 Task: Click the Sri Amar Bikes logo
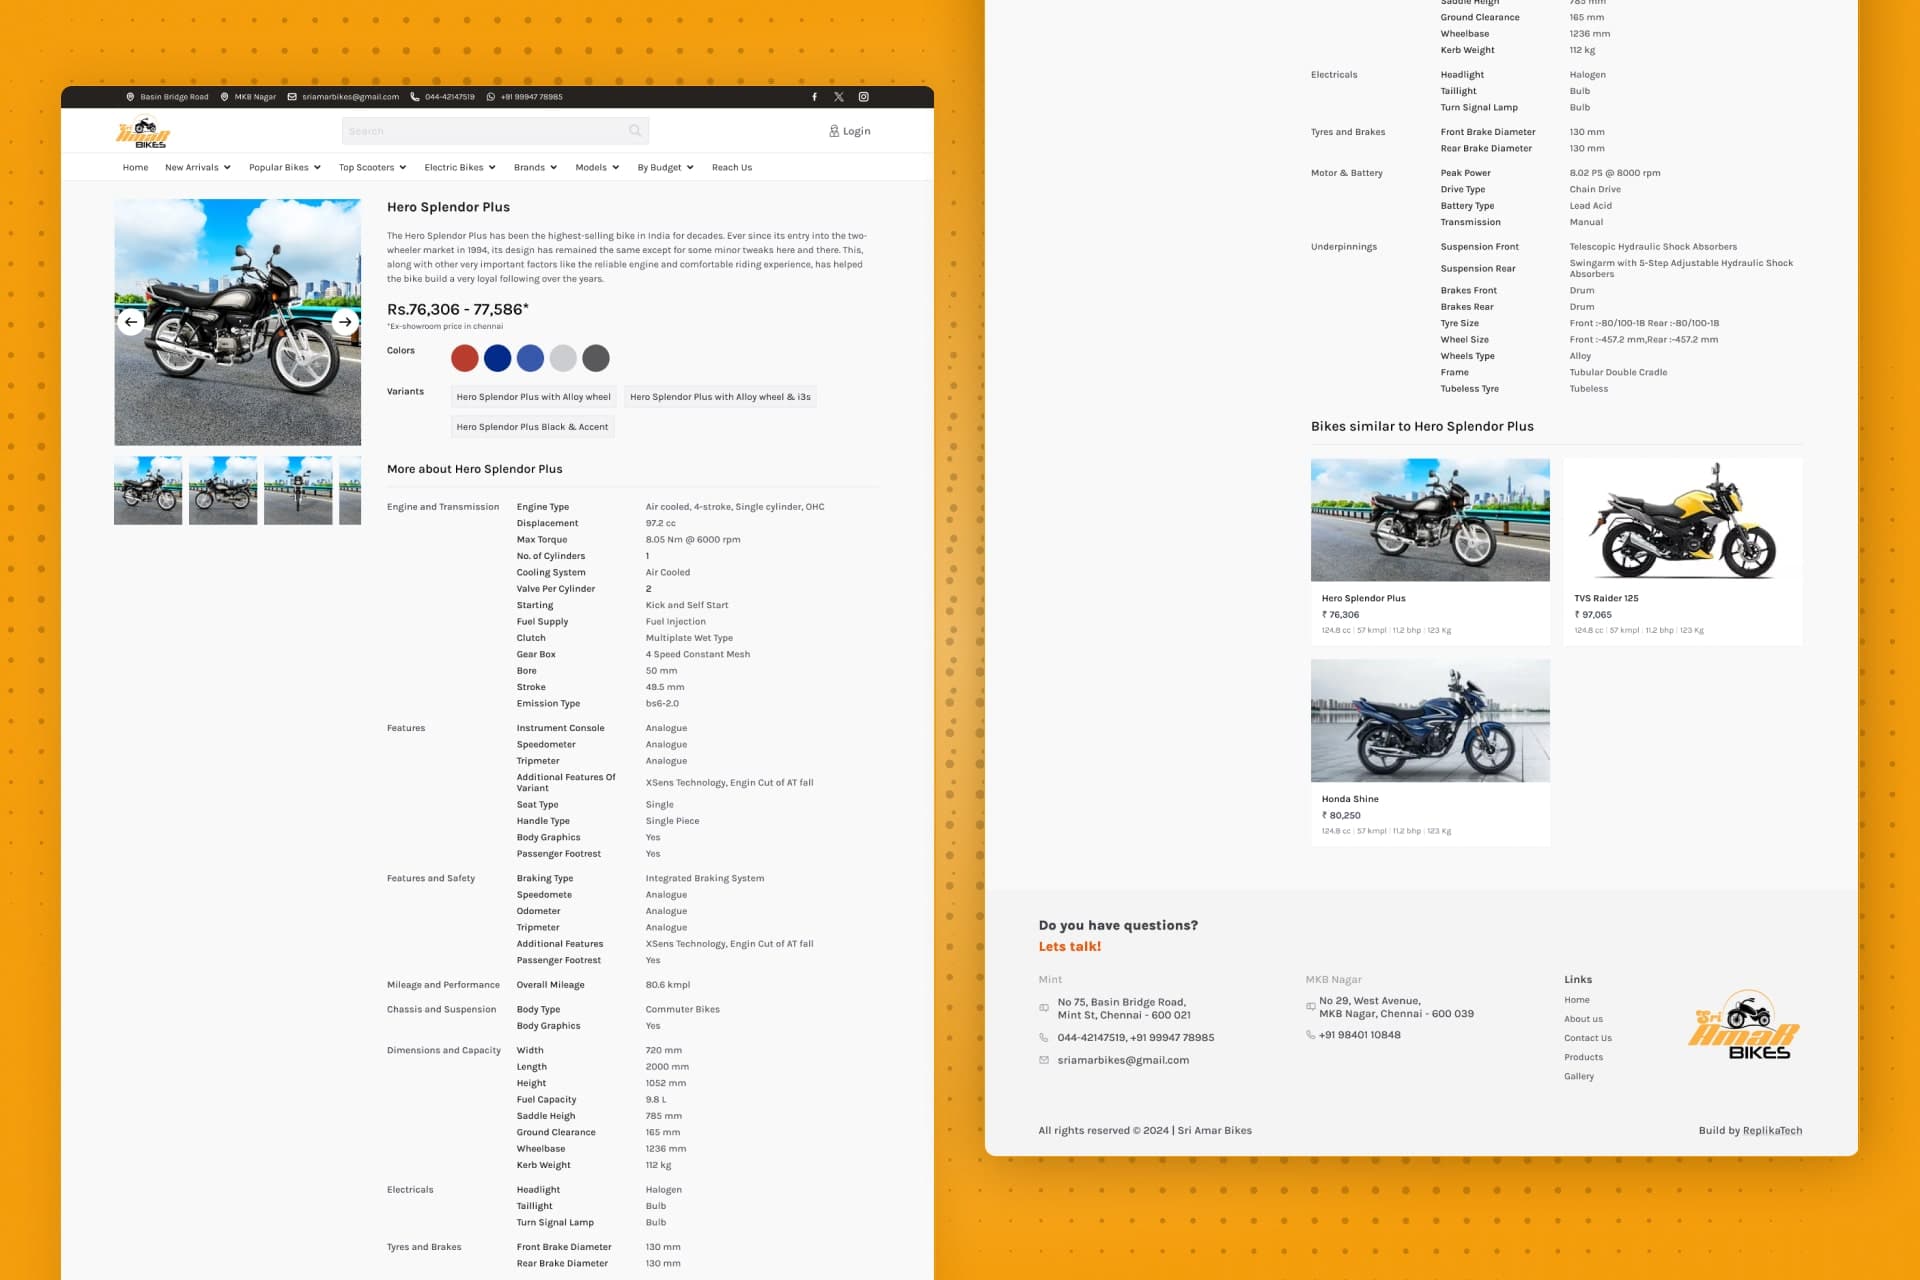pos(143,131)
